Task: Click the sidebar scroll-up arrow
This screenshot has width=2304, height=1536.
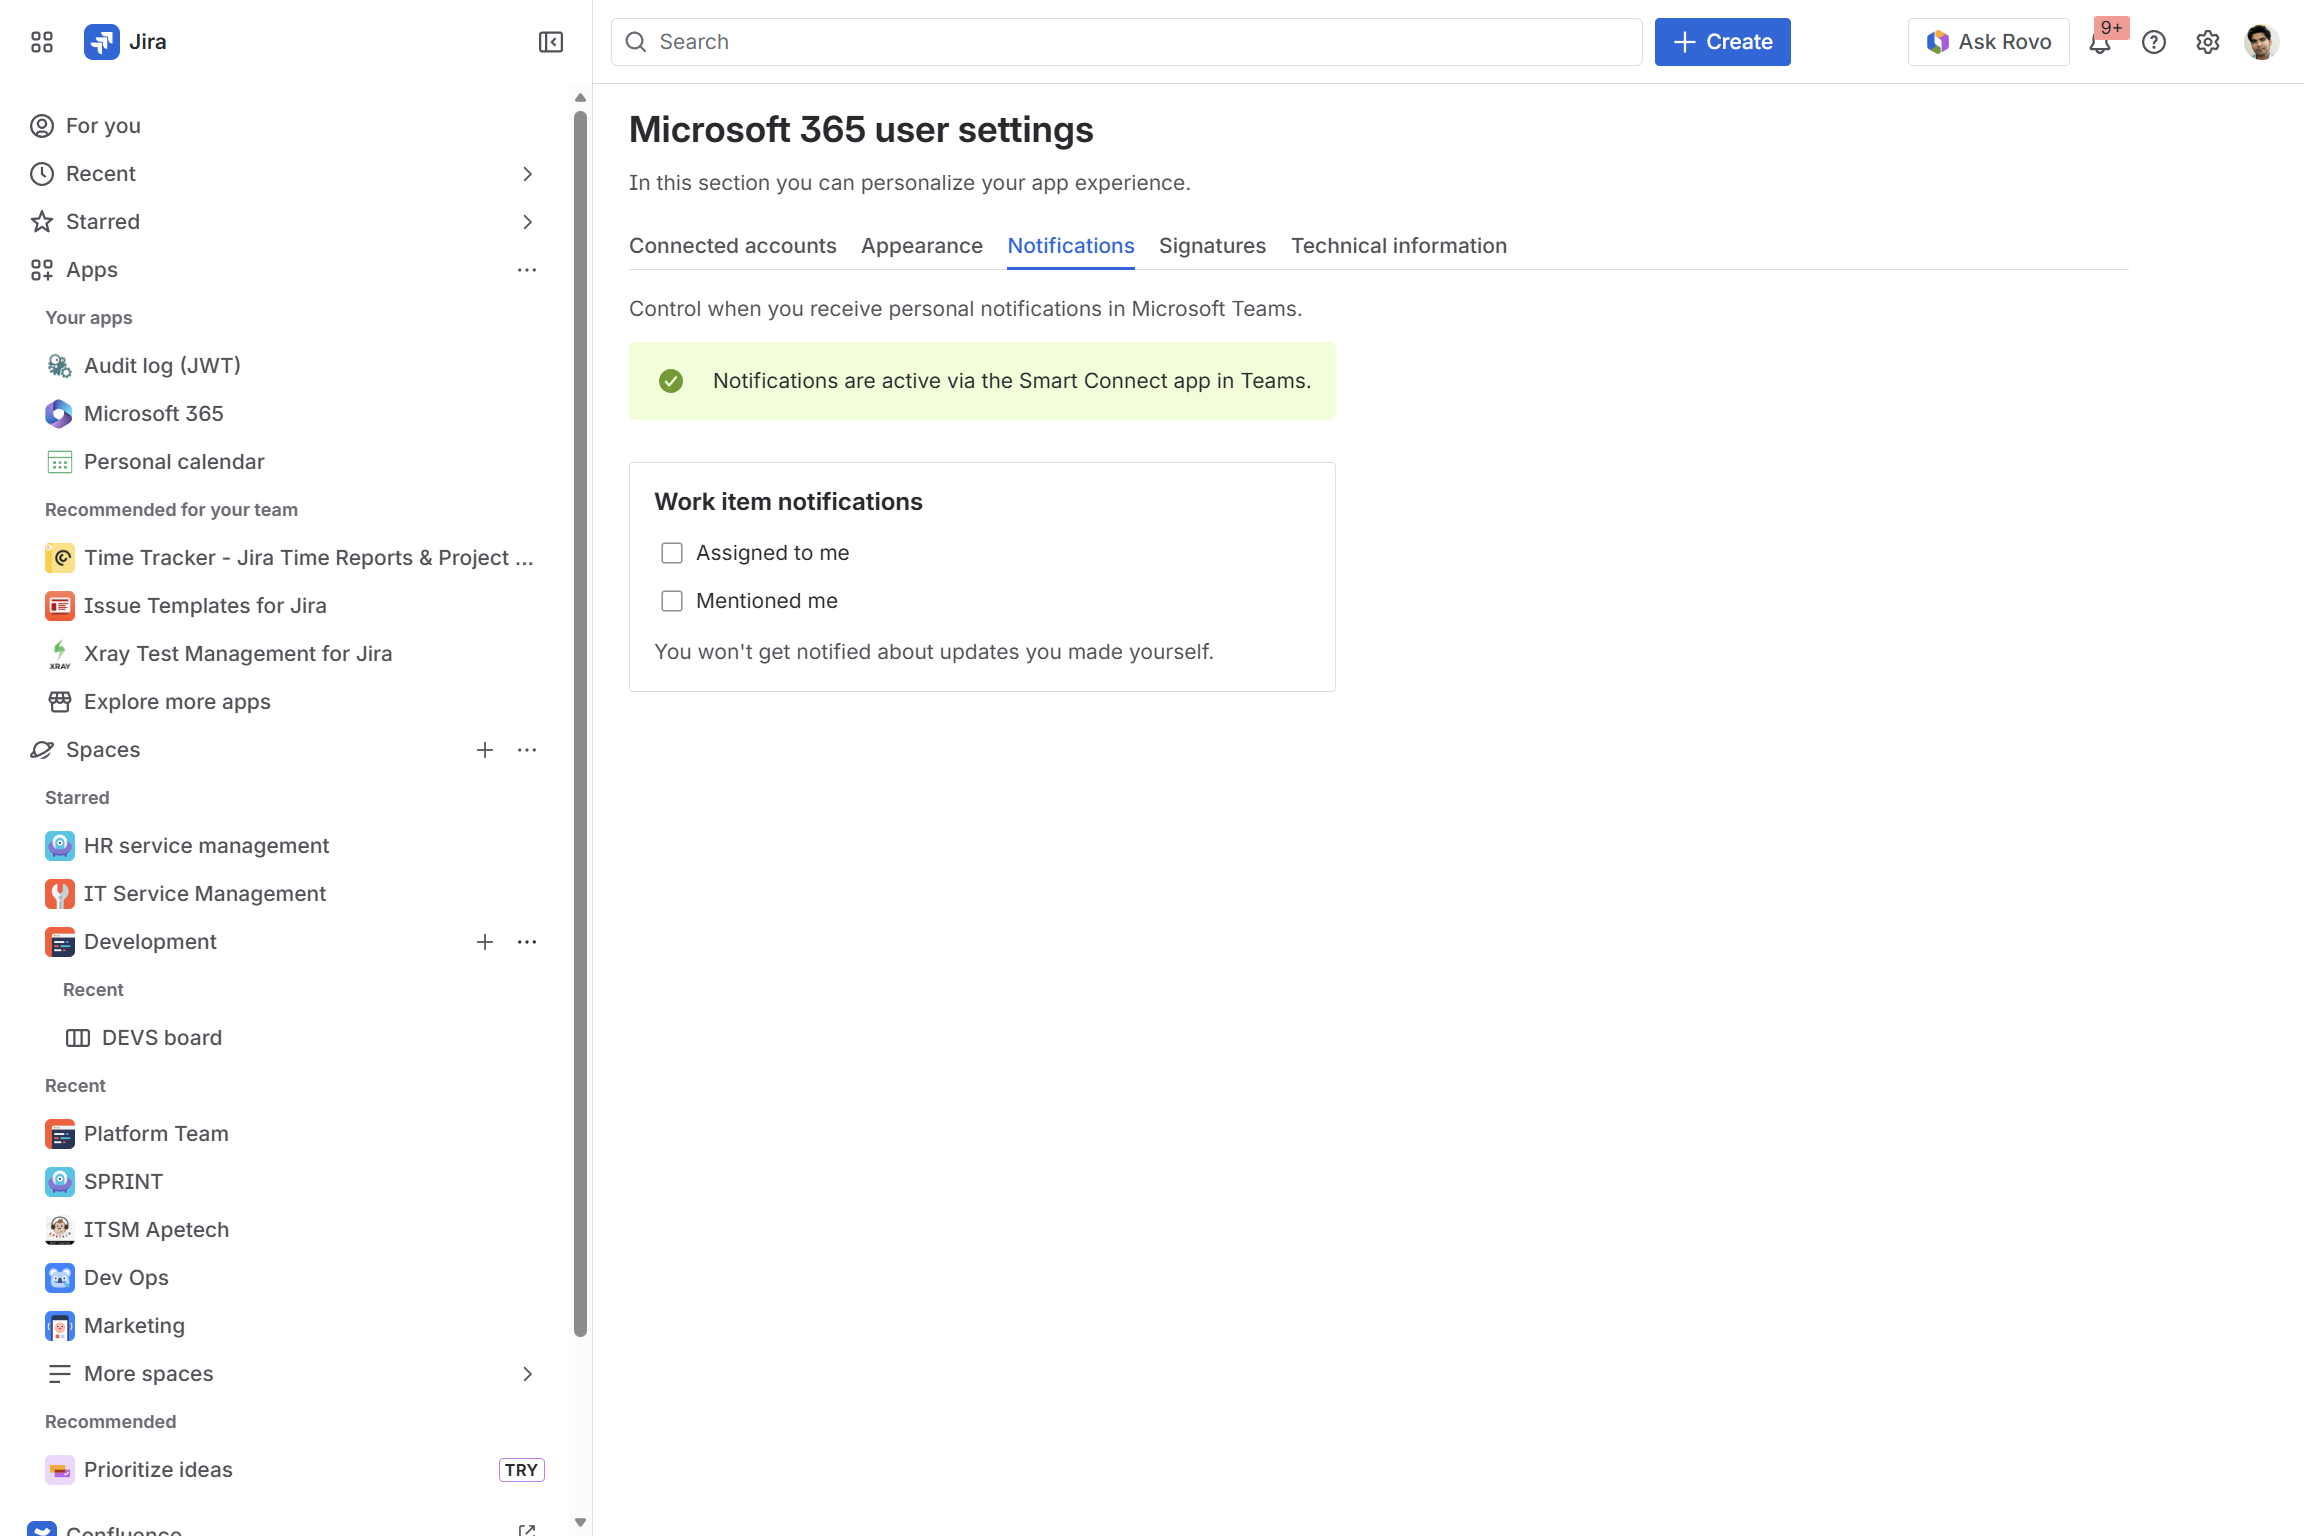Action: point(580,98)
